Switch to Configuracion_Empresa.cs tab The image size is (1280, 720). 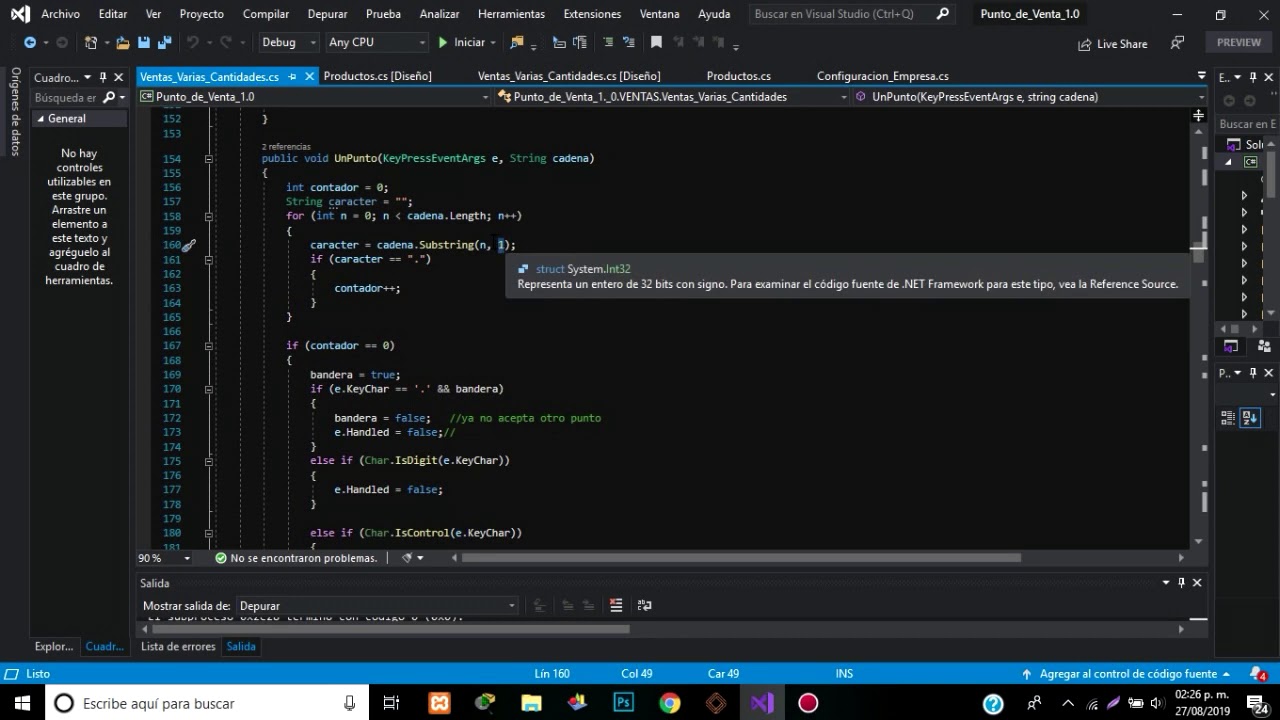(883, 76)
